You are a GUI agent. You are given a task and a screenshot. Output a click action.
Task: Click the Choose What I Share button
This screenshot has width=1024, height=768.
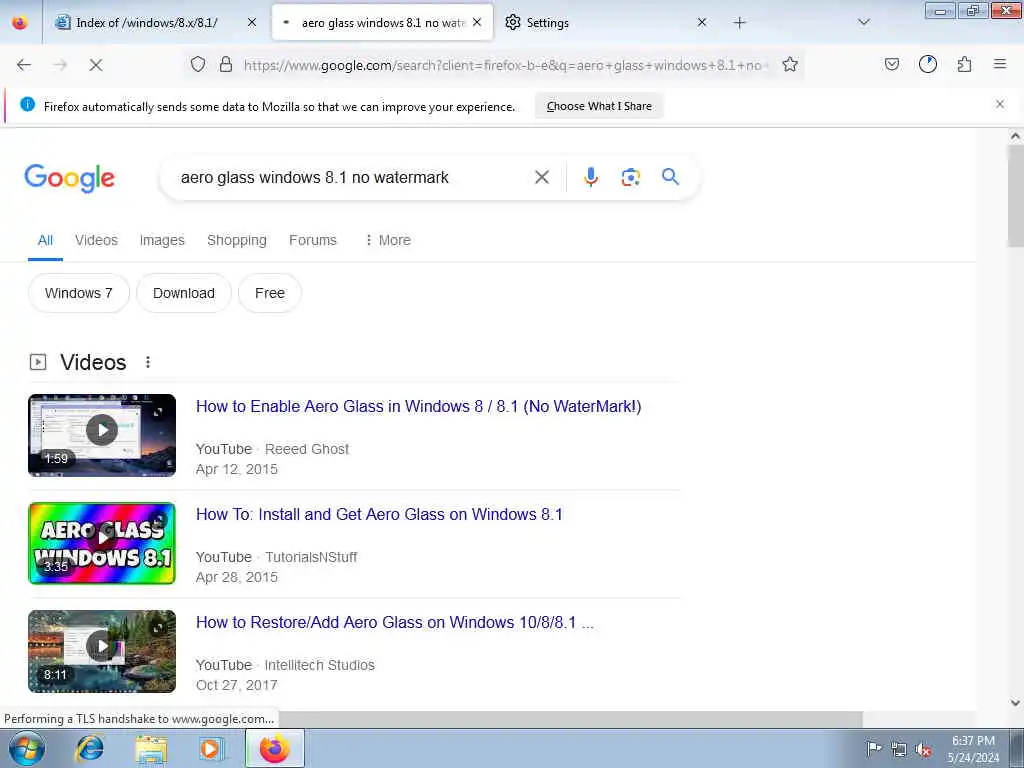[599, 106]
